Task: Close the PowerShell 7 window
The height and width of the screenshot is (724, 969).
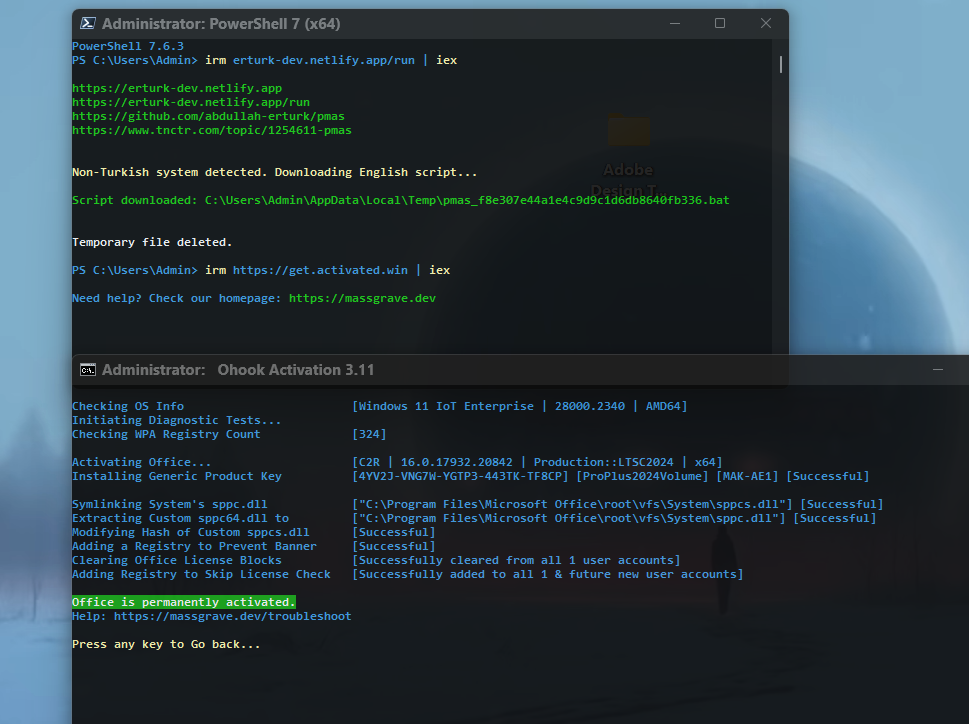Action: 766,23
